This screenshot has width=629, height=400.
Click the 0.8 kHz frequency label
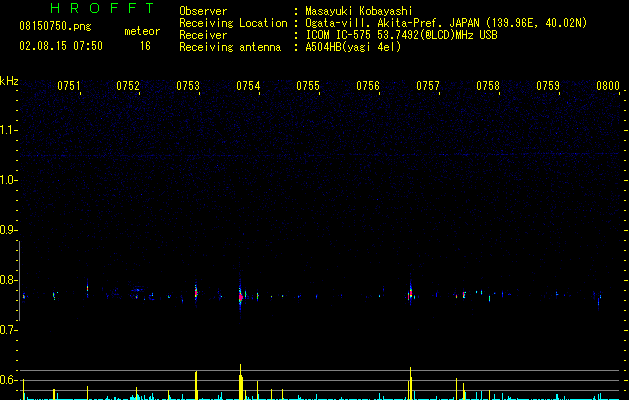pyautogui.click(x=8, y=280)
